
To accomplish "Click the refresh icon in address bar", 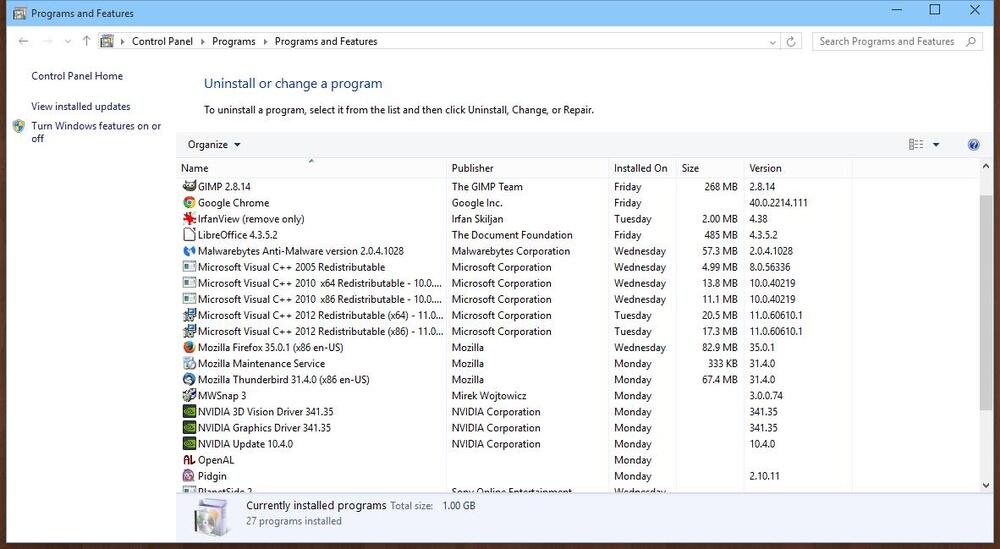I will 791,41.
